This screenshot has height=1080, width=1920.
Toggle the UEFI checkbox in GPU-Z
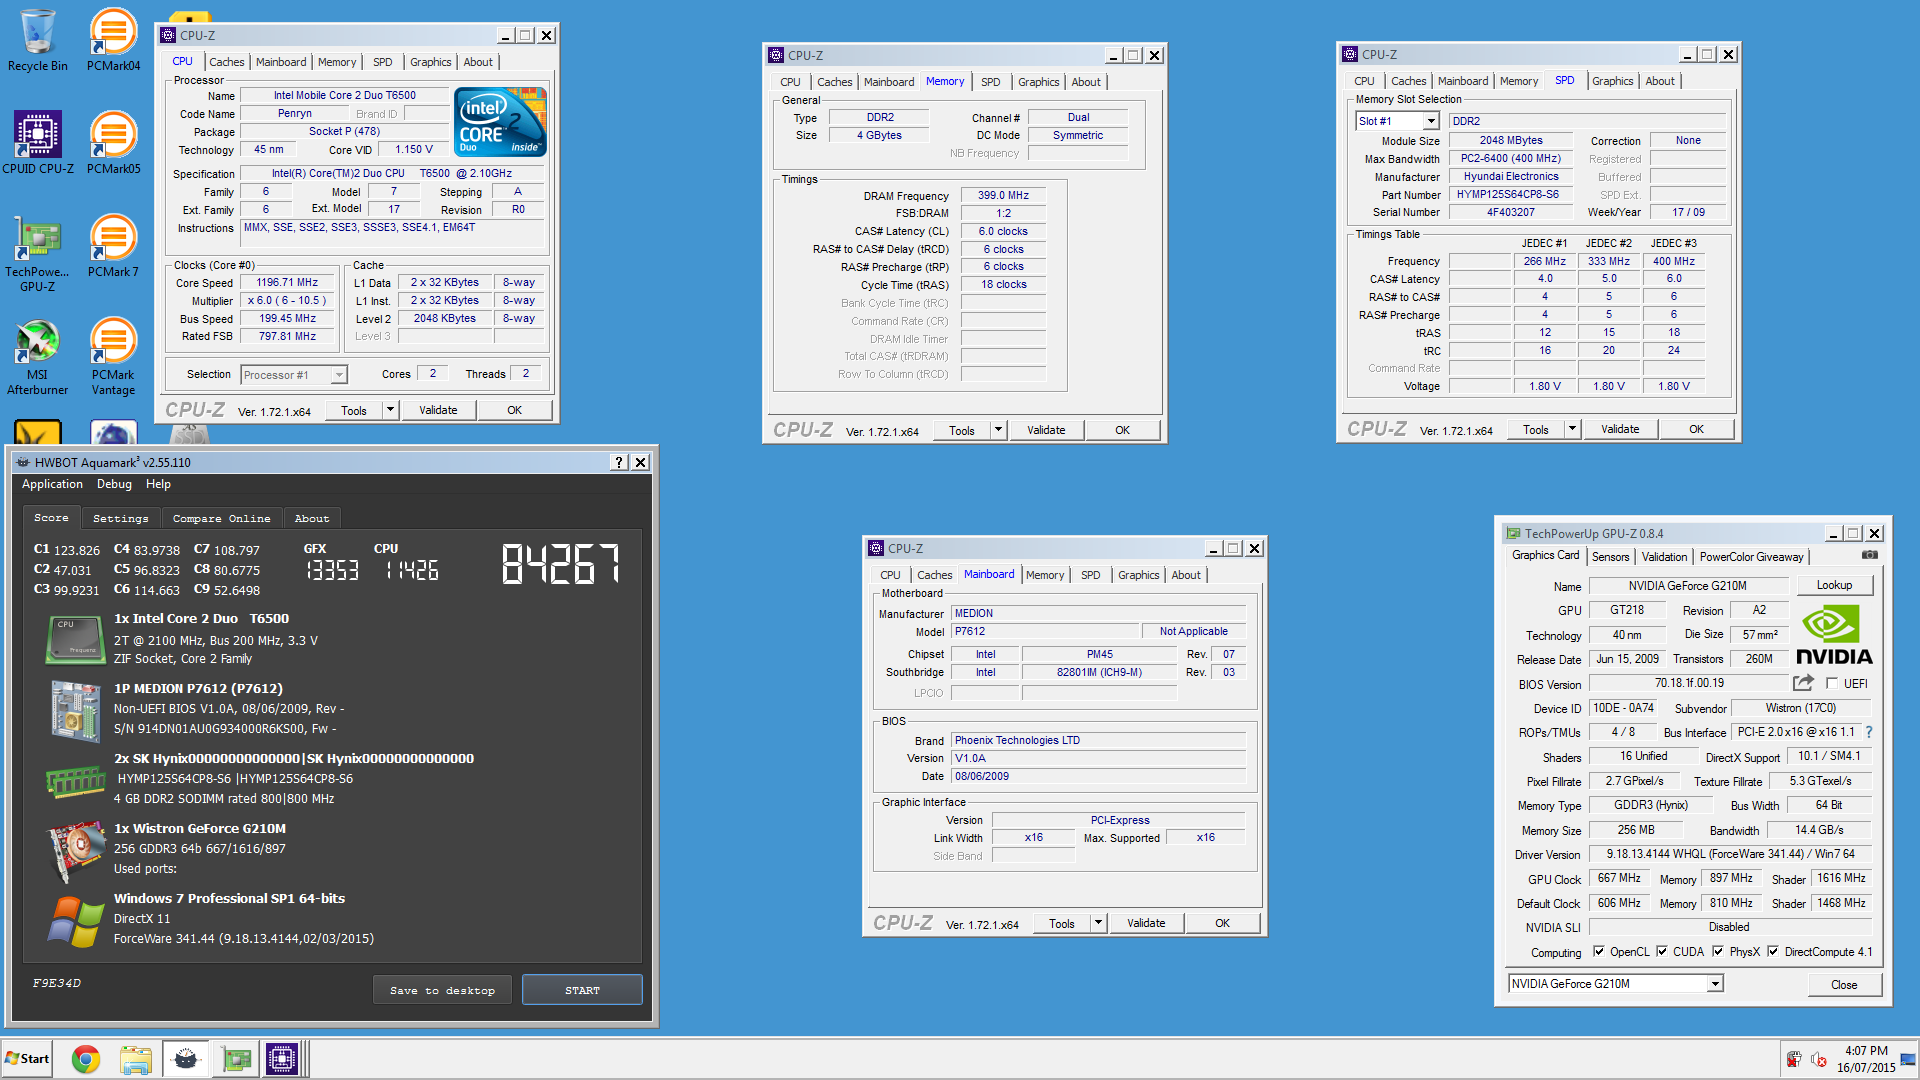point(1832,683)
